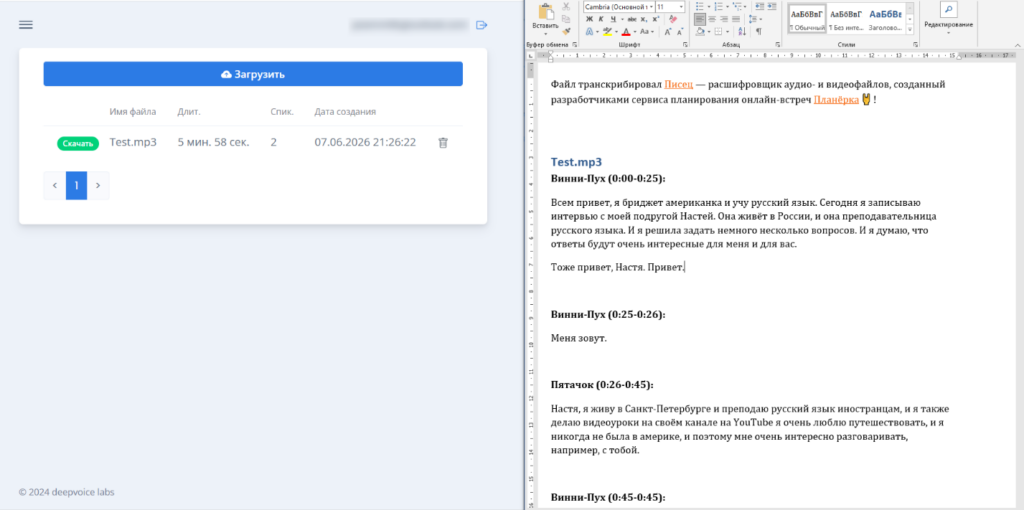Open the font size 11 dropdown
The height and width of the screenshot is (510, 1024).
[681, 7]
